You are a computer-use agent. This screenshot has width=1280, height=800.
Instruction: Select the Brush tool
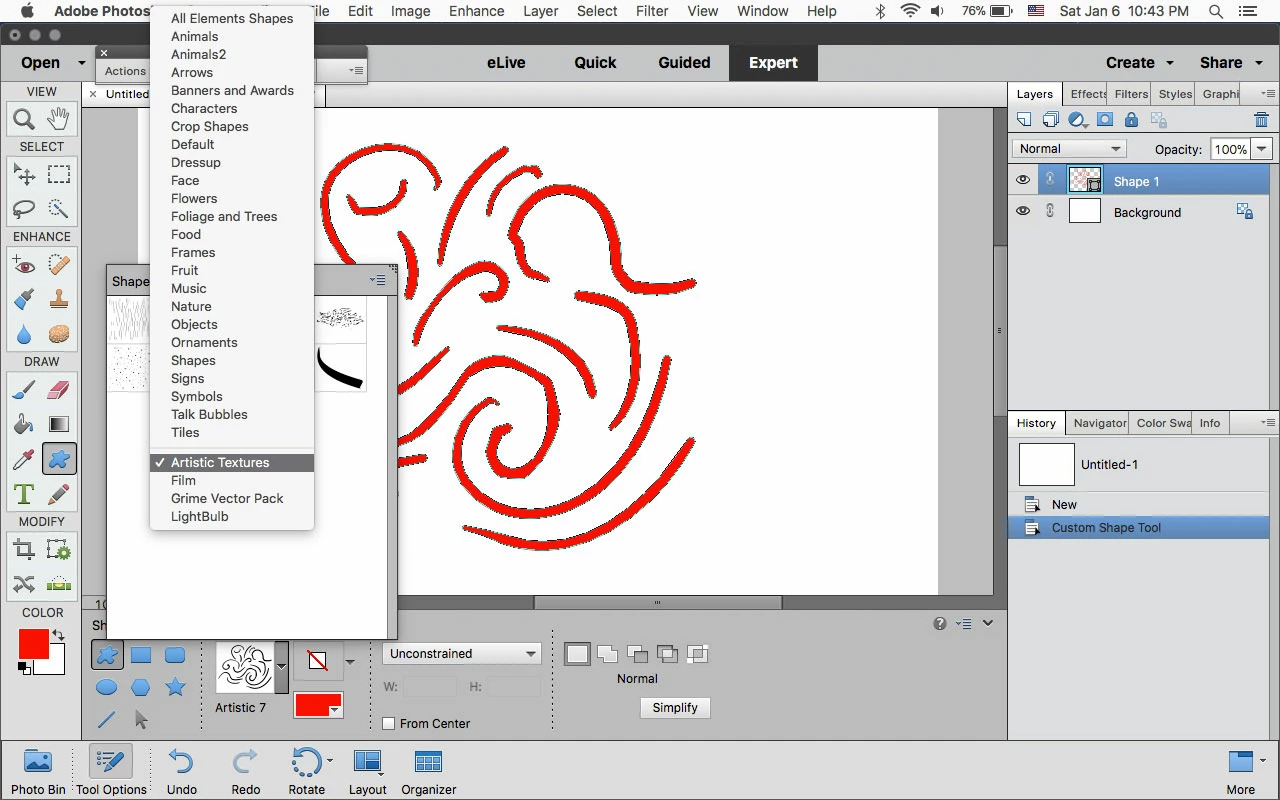pyautogui.click(x=24, y=389)
